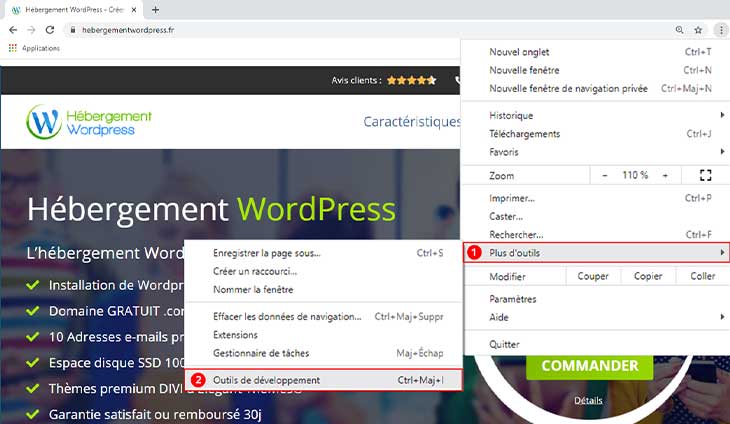The image size is (730, 424).
Task: Click the browser forward arrow
Action: (x=31, y=30)
